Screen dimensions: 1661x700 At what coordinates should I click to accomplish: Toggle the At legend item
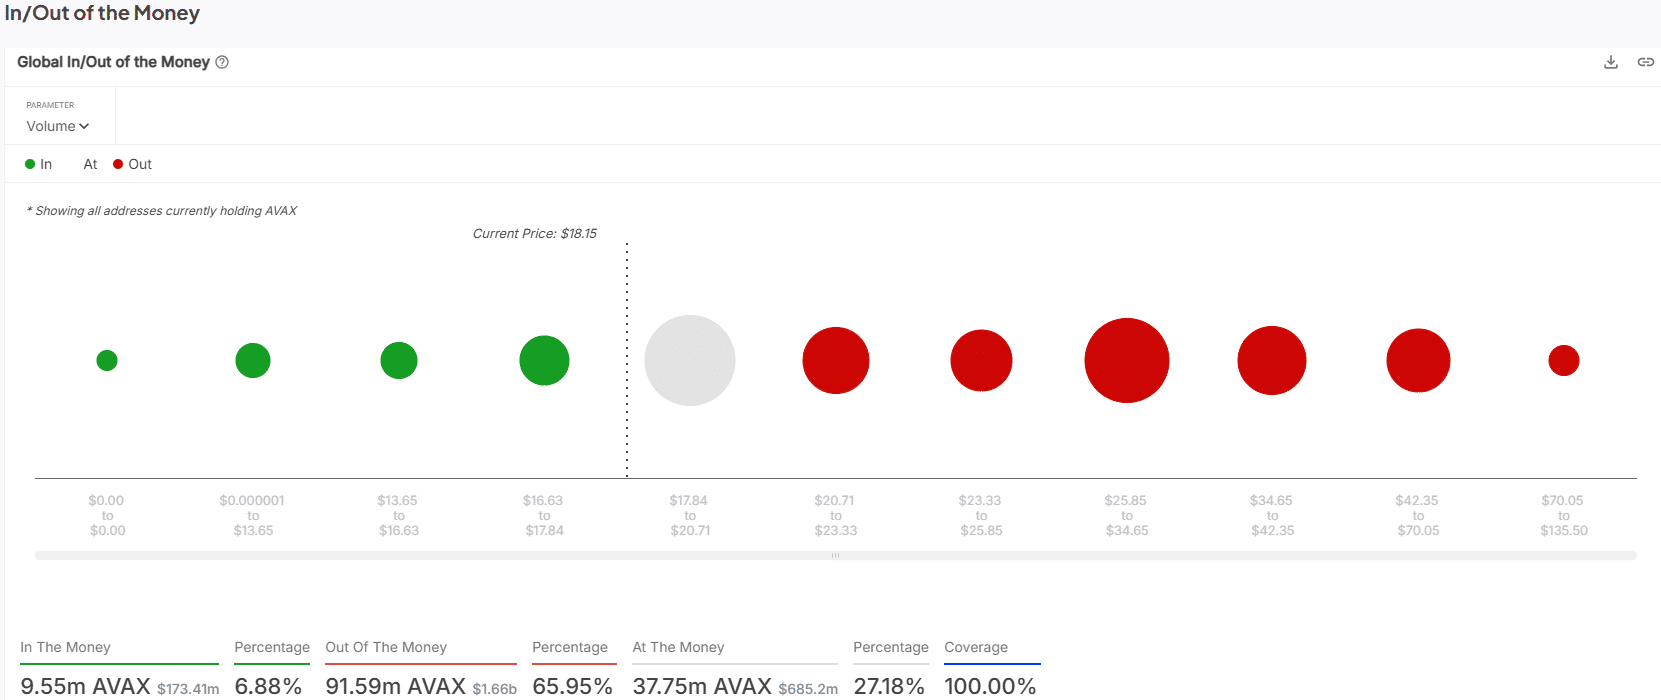(x=90, y=164)
